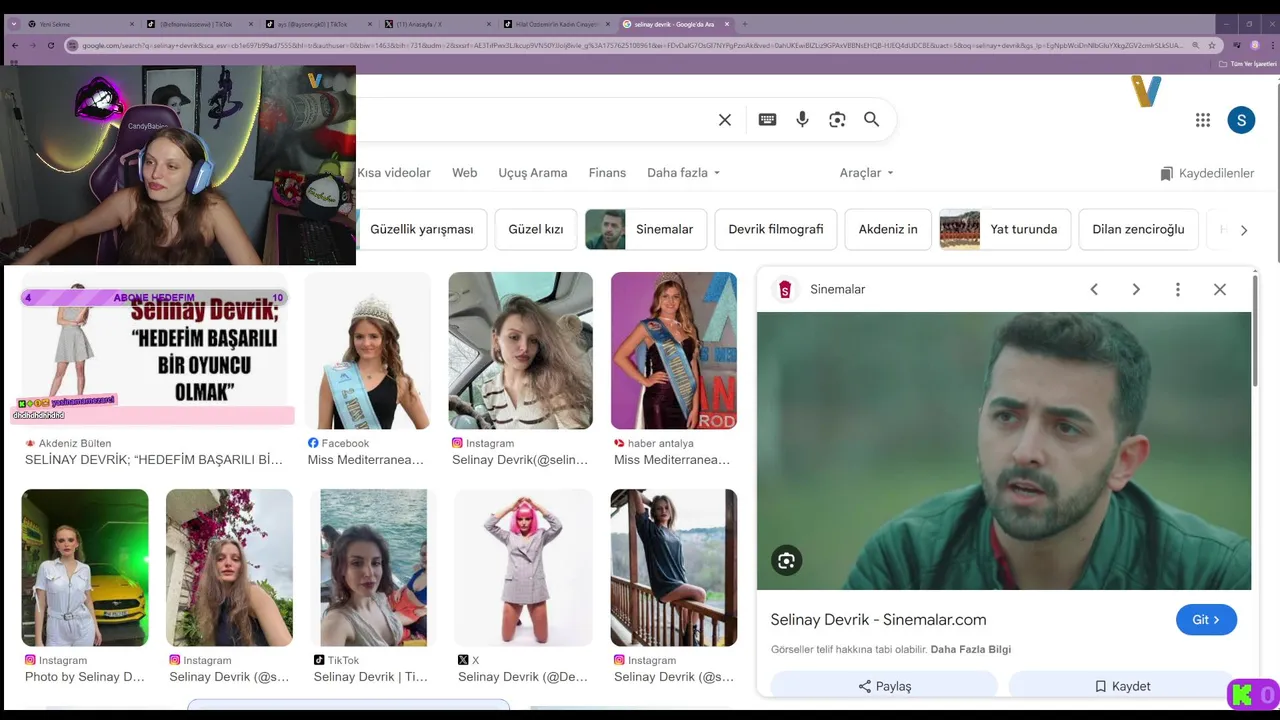Bookmark this page with the star icon

1212,45
